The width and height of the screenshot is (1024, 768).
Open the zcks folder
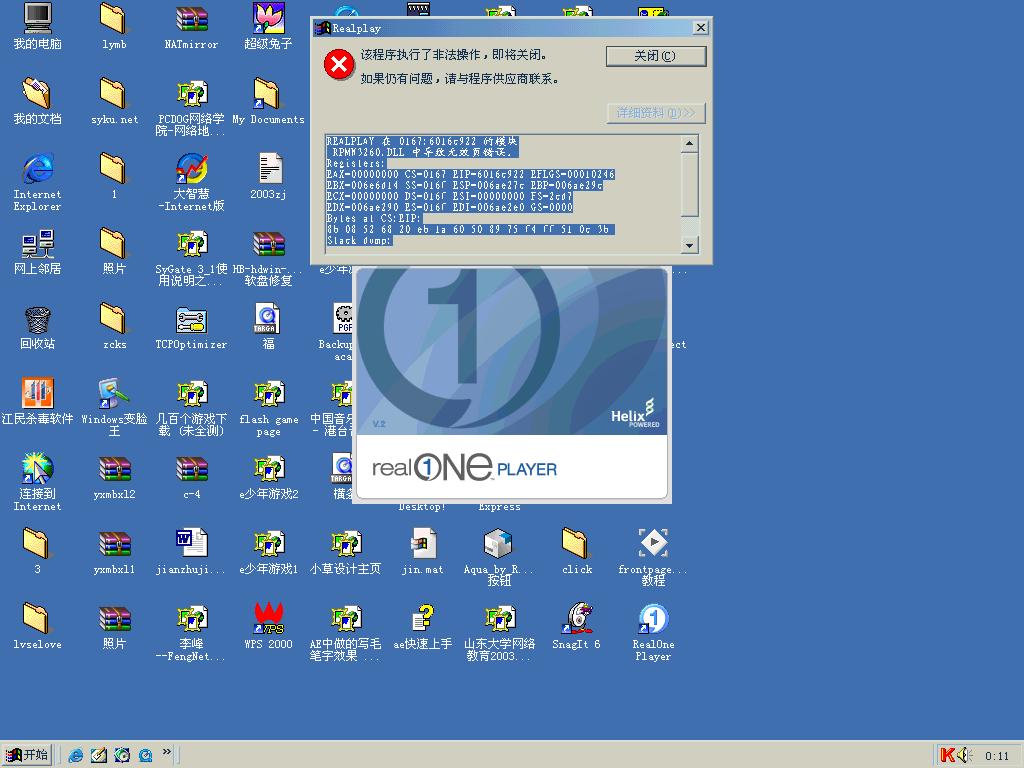114,318
